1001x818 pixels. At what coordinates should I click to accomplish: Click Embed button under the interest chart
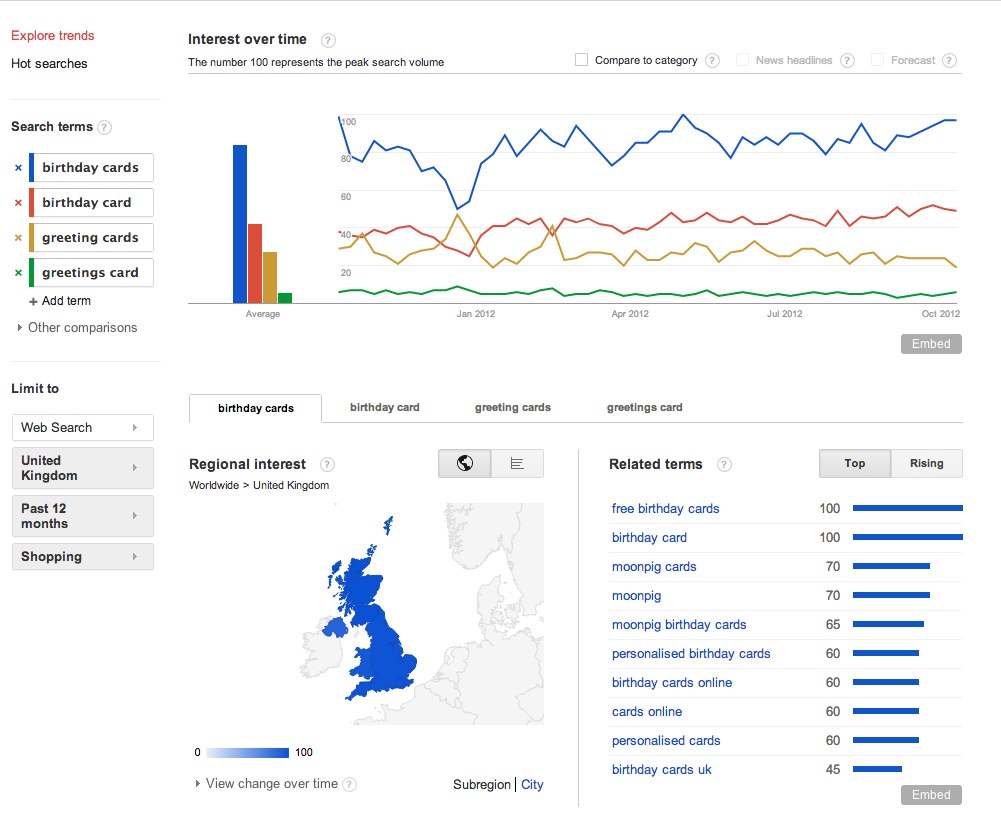[x=931, y=344]
